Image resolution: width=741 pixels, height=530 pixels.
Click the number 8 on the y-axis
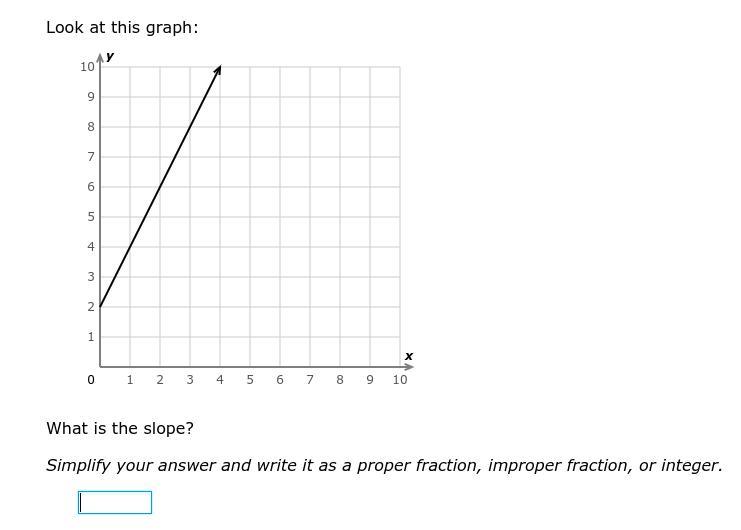[91, 127]
